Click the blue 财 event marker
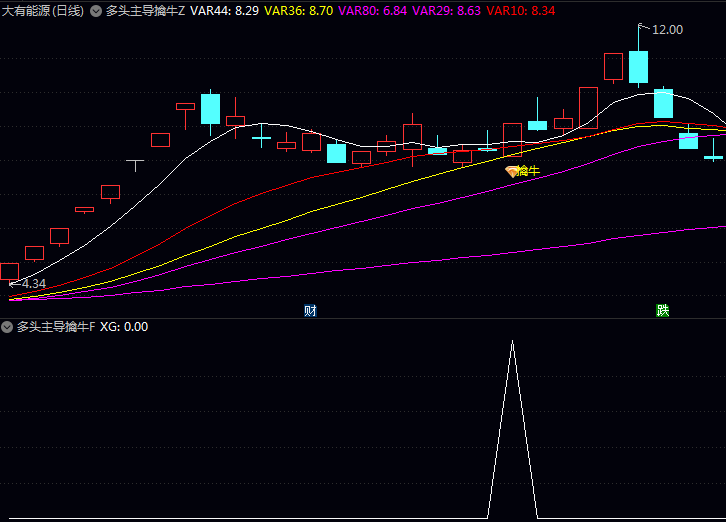Viewport: 726px width, 522px height. [x=310, y=311]
